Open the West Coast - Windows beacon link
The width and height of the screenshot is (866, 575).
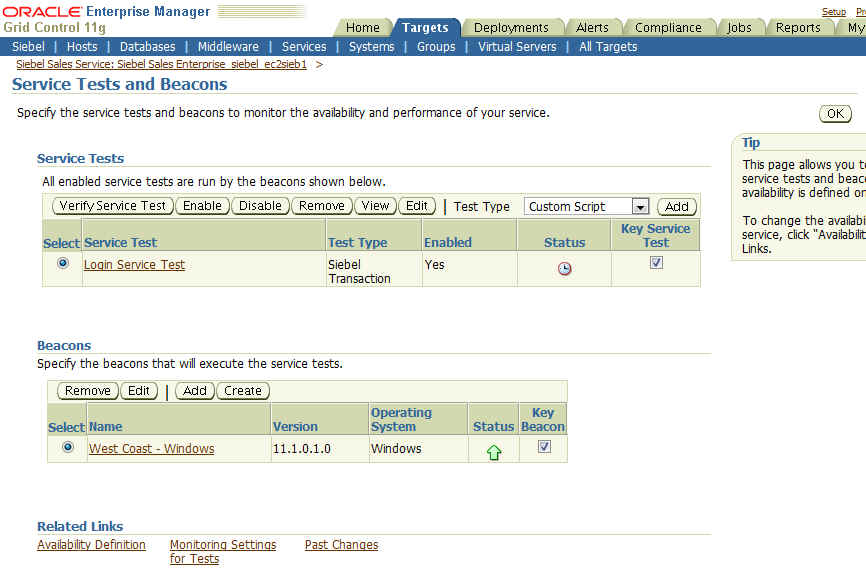coord(152,449)
